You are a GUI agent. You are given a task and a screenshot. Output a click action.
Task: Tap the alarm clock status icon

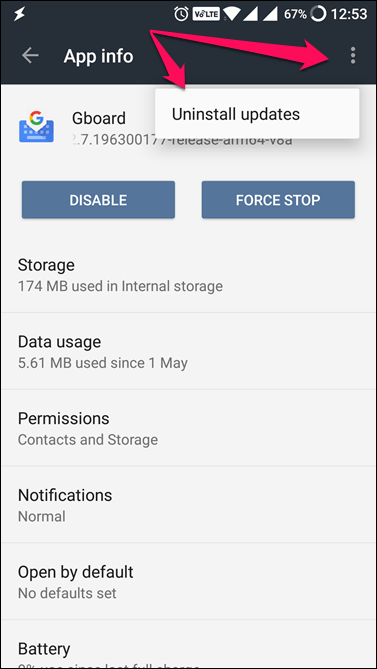(181, 15)
